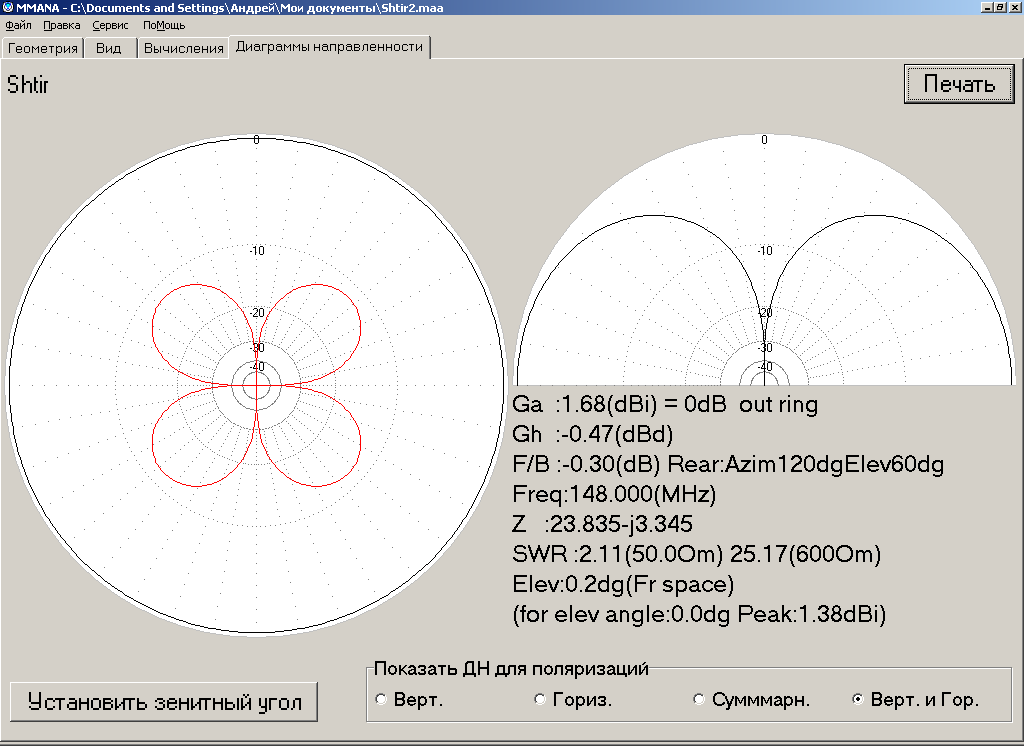
Task: Select the Верт. и Гор. radio button
Action: click(x=916, y=700)
